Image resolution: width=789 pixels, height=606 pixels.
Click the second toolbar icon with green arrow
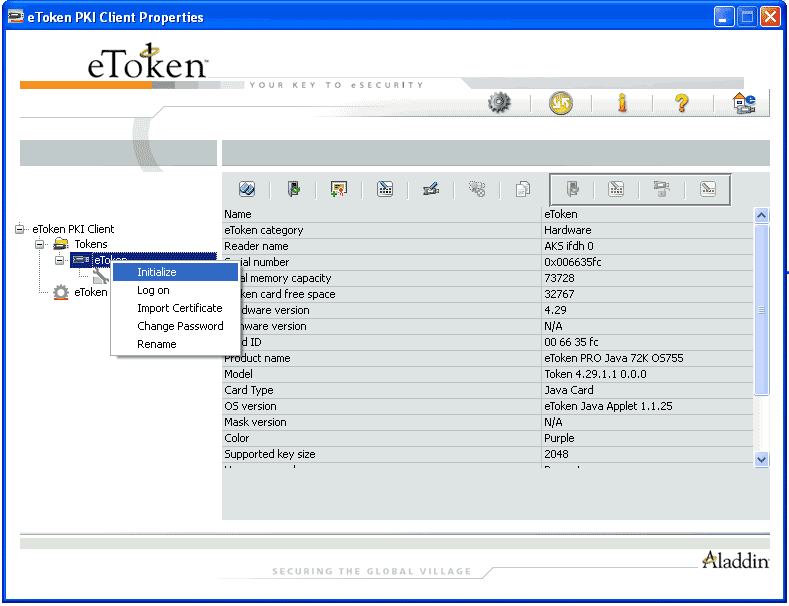tap(294, 189)
